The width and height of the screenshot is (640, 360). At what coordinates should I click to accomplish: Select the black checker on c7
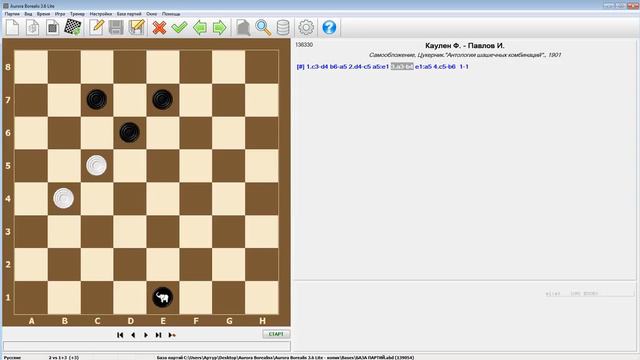97,100
